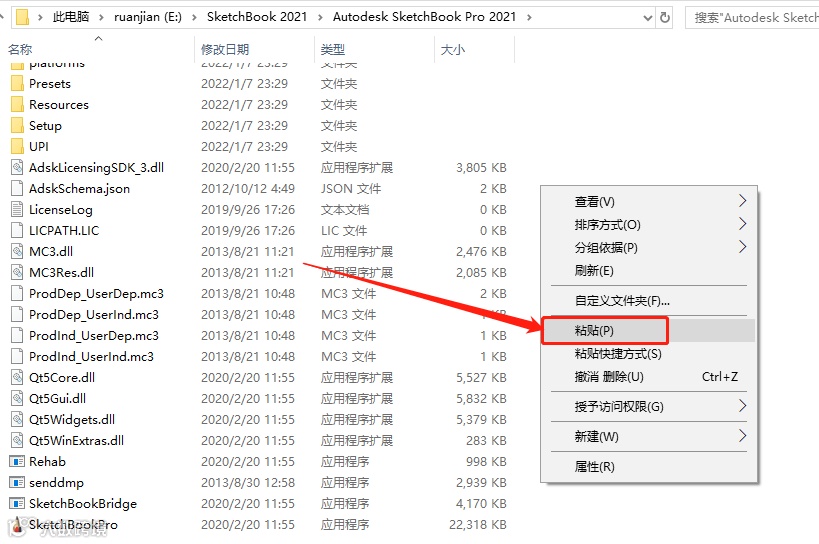Click the ProdInd_UserDep.mc3 file icon
The image size is (819, 544).
[x=17, y=335]
